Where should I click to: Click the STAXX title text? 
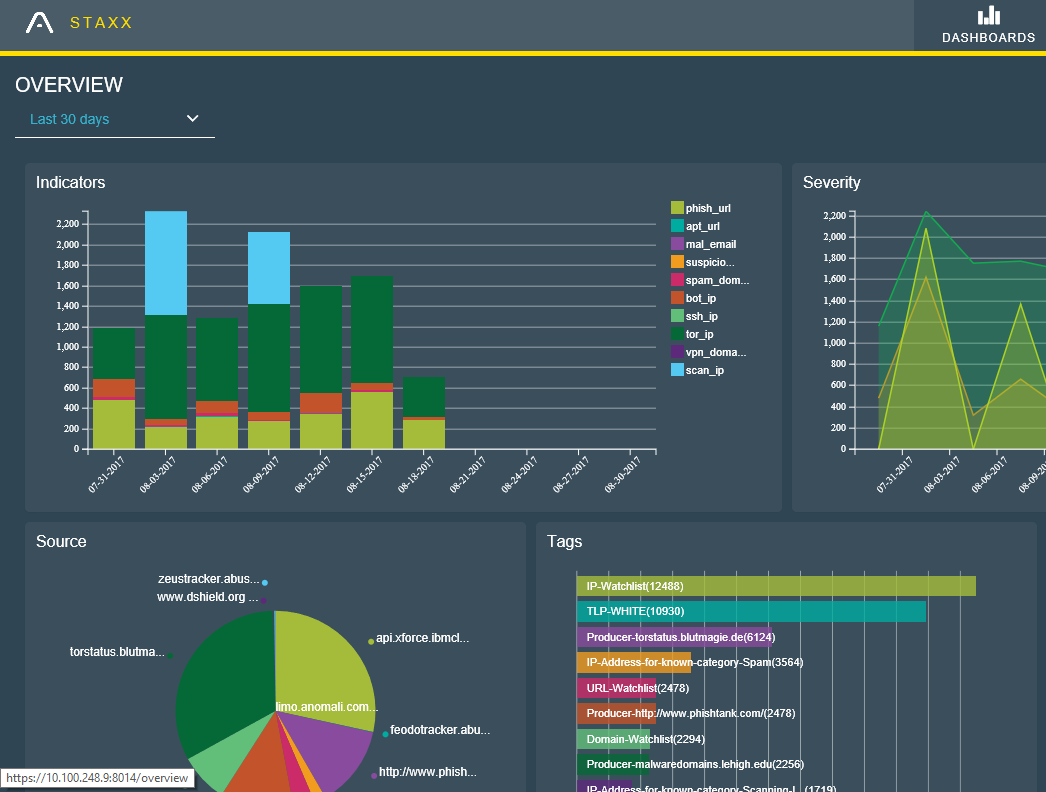[101, 23]
